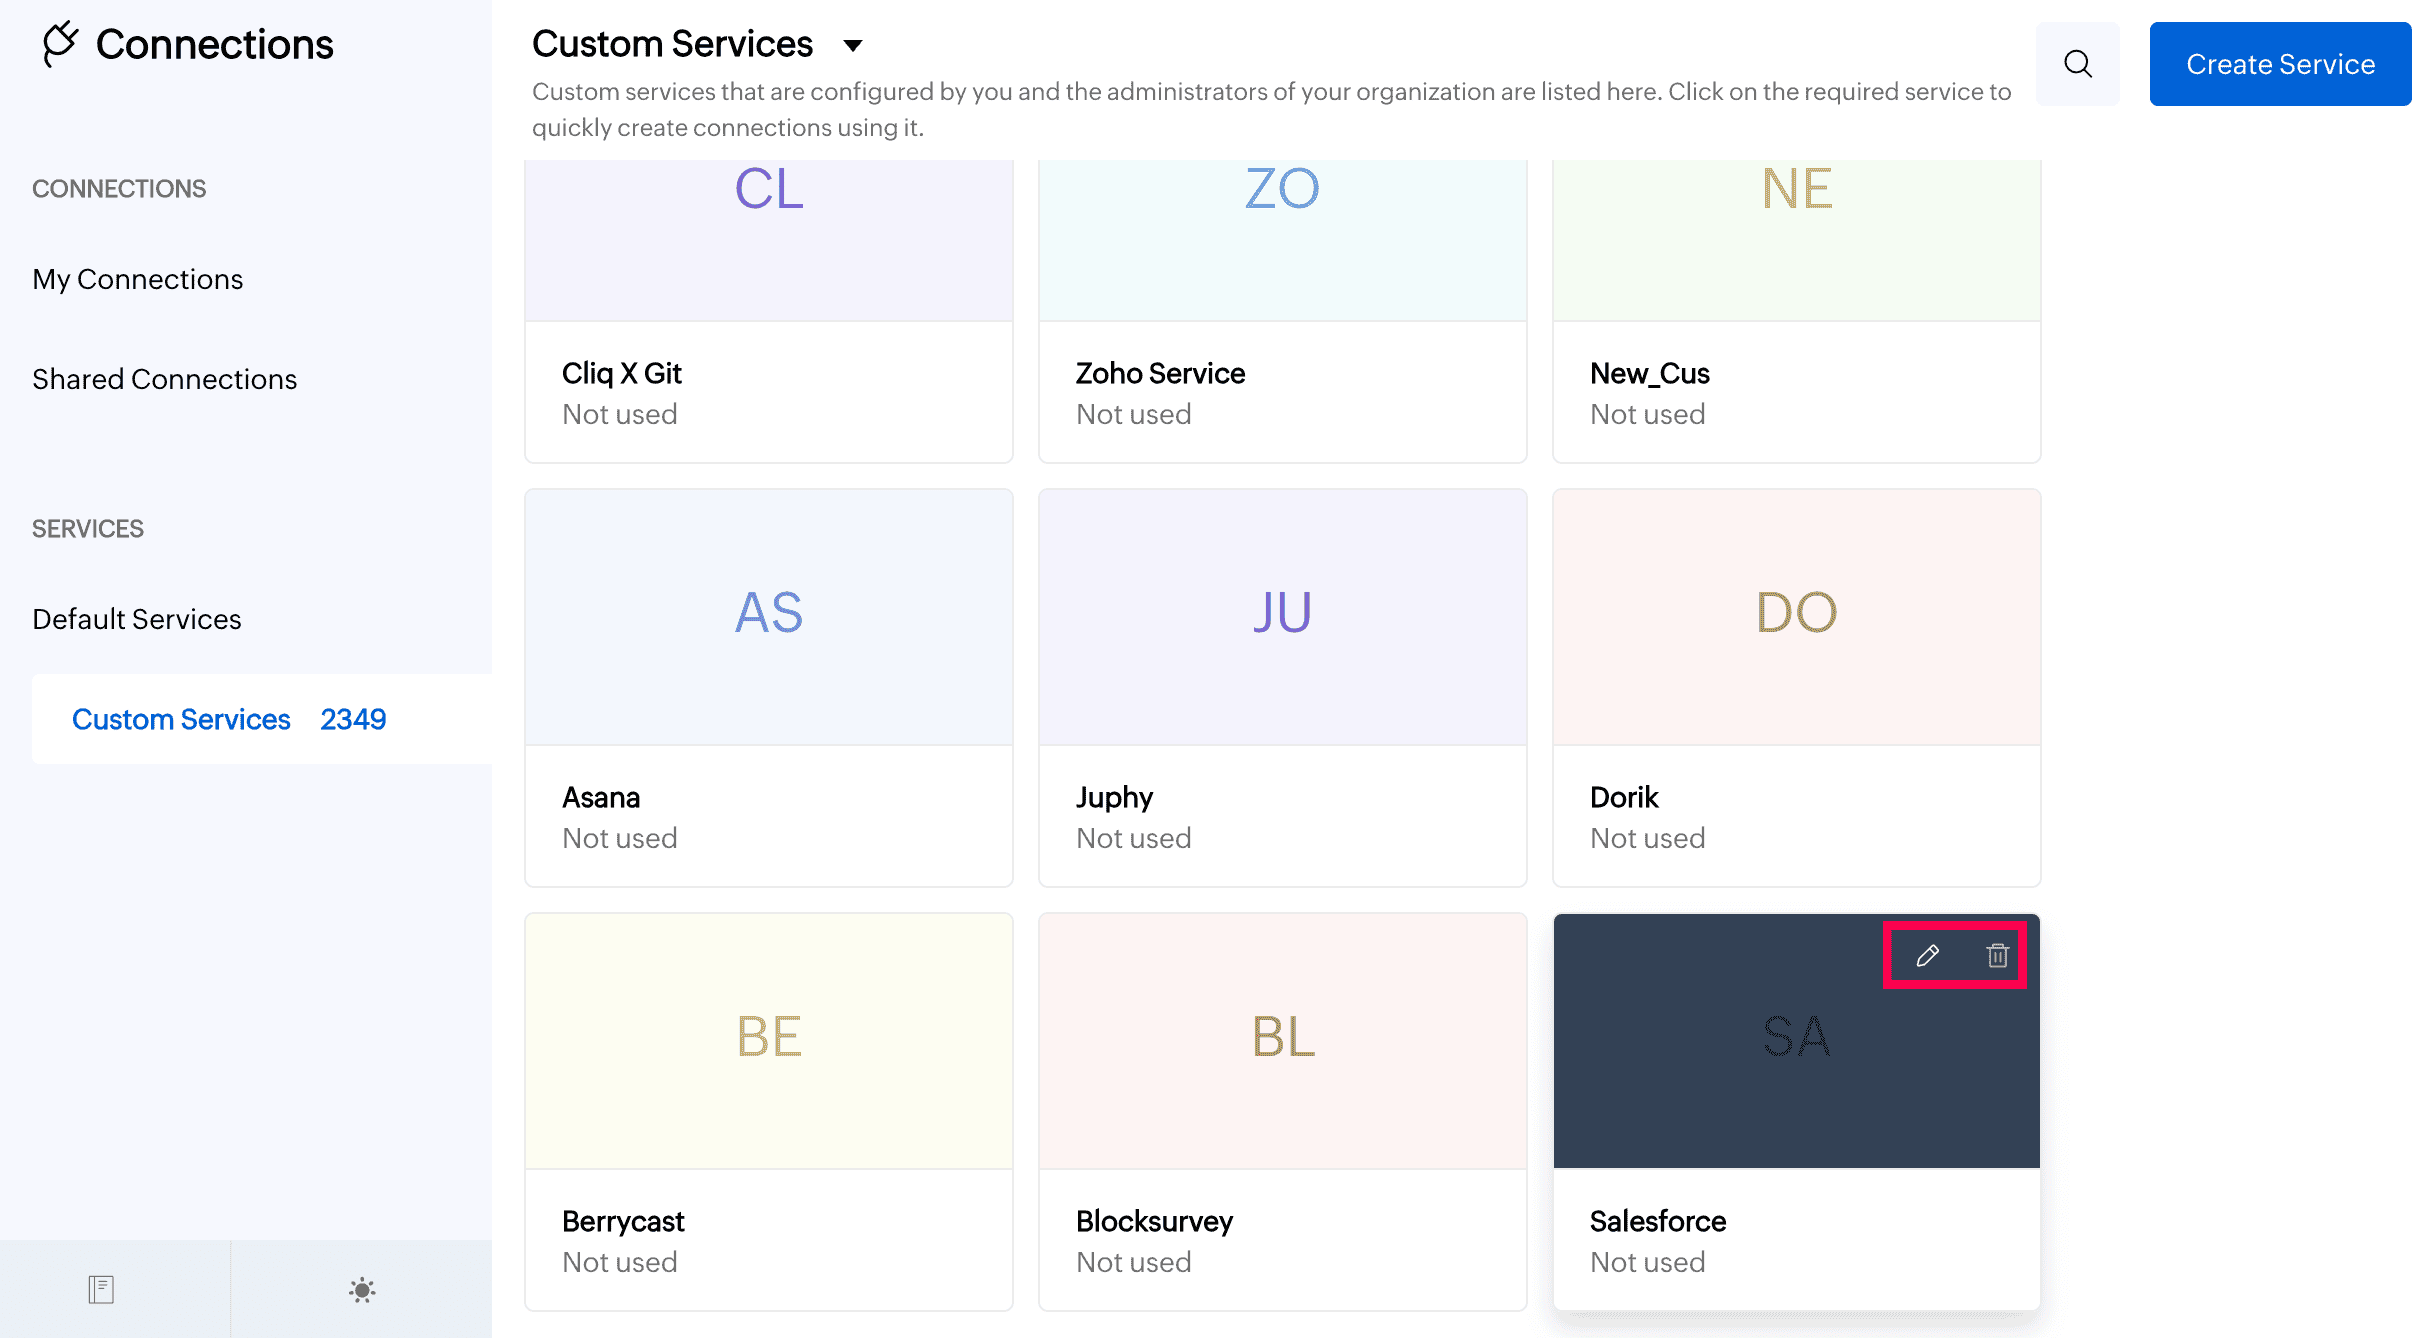The image size is (2434, 1338).
Task: Select the Dorik DO service tile
Action: point(1796,617)
